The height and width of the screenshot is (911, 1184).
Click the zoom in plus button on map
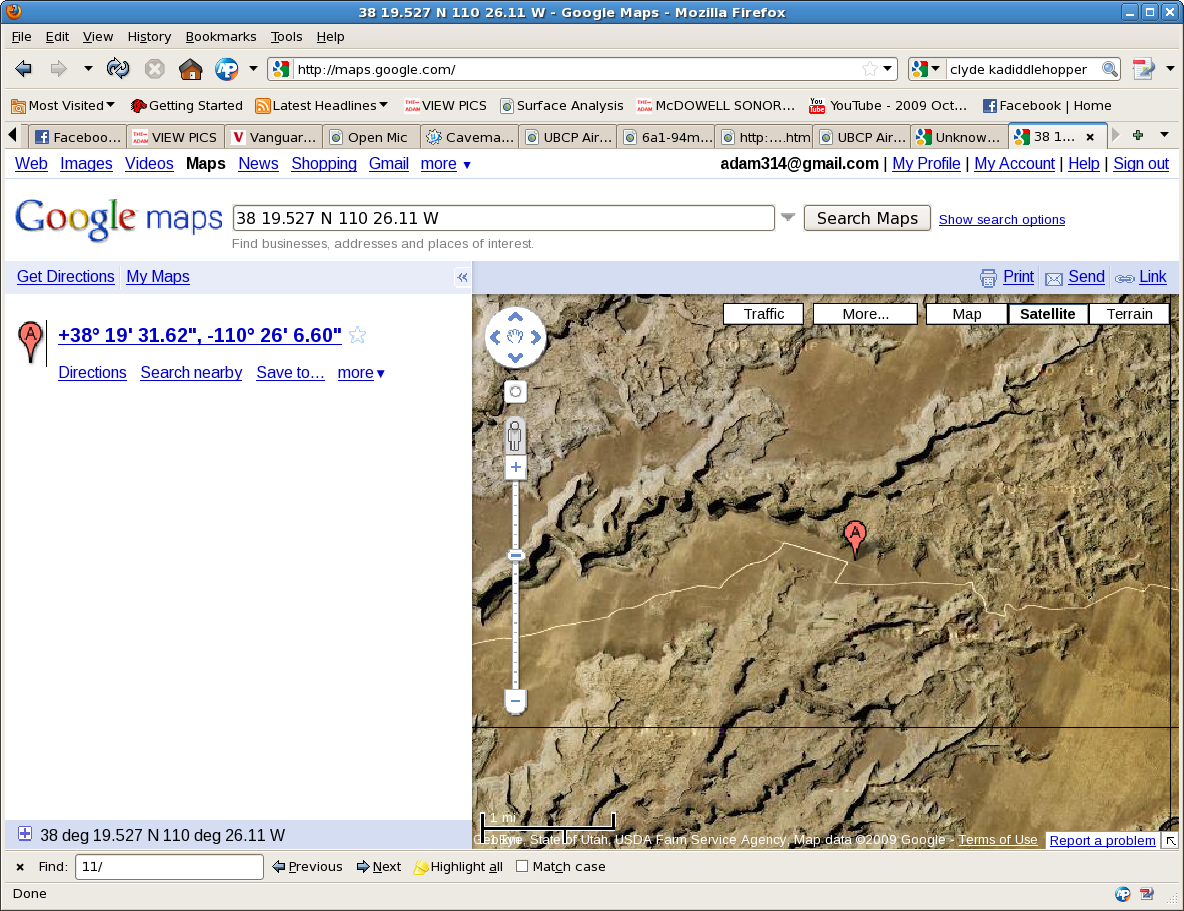pyautogui.click(x=515, y=468)
